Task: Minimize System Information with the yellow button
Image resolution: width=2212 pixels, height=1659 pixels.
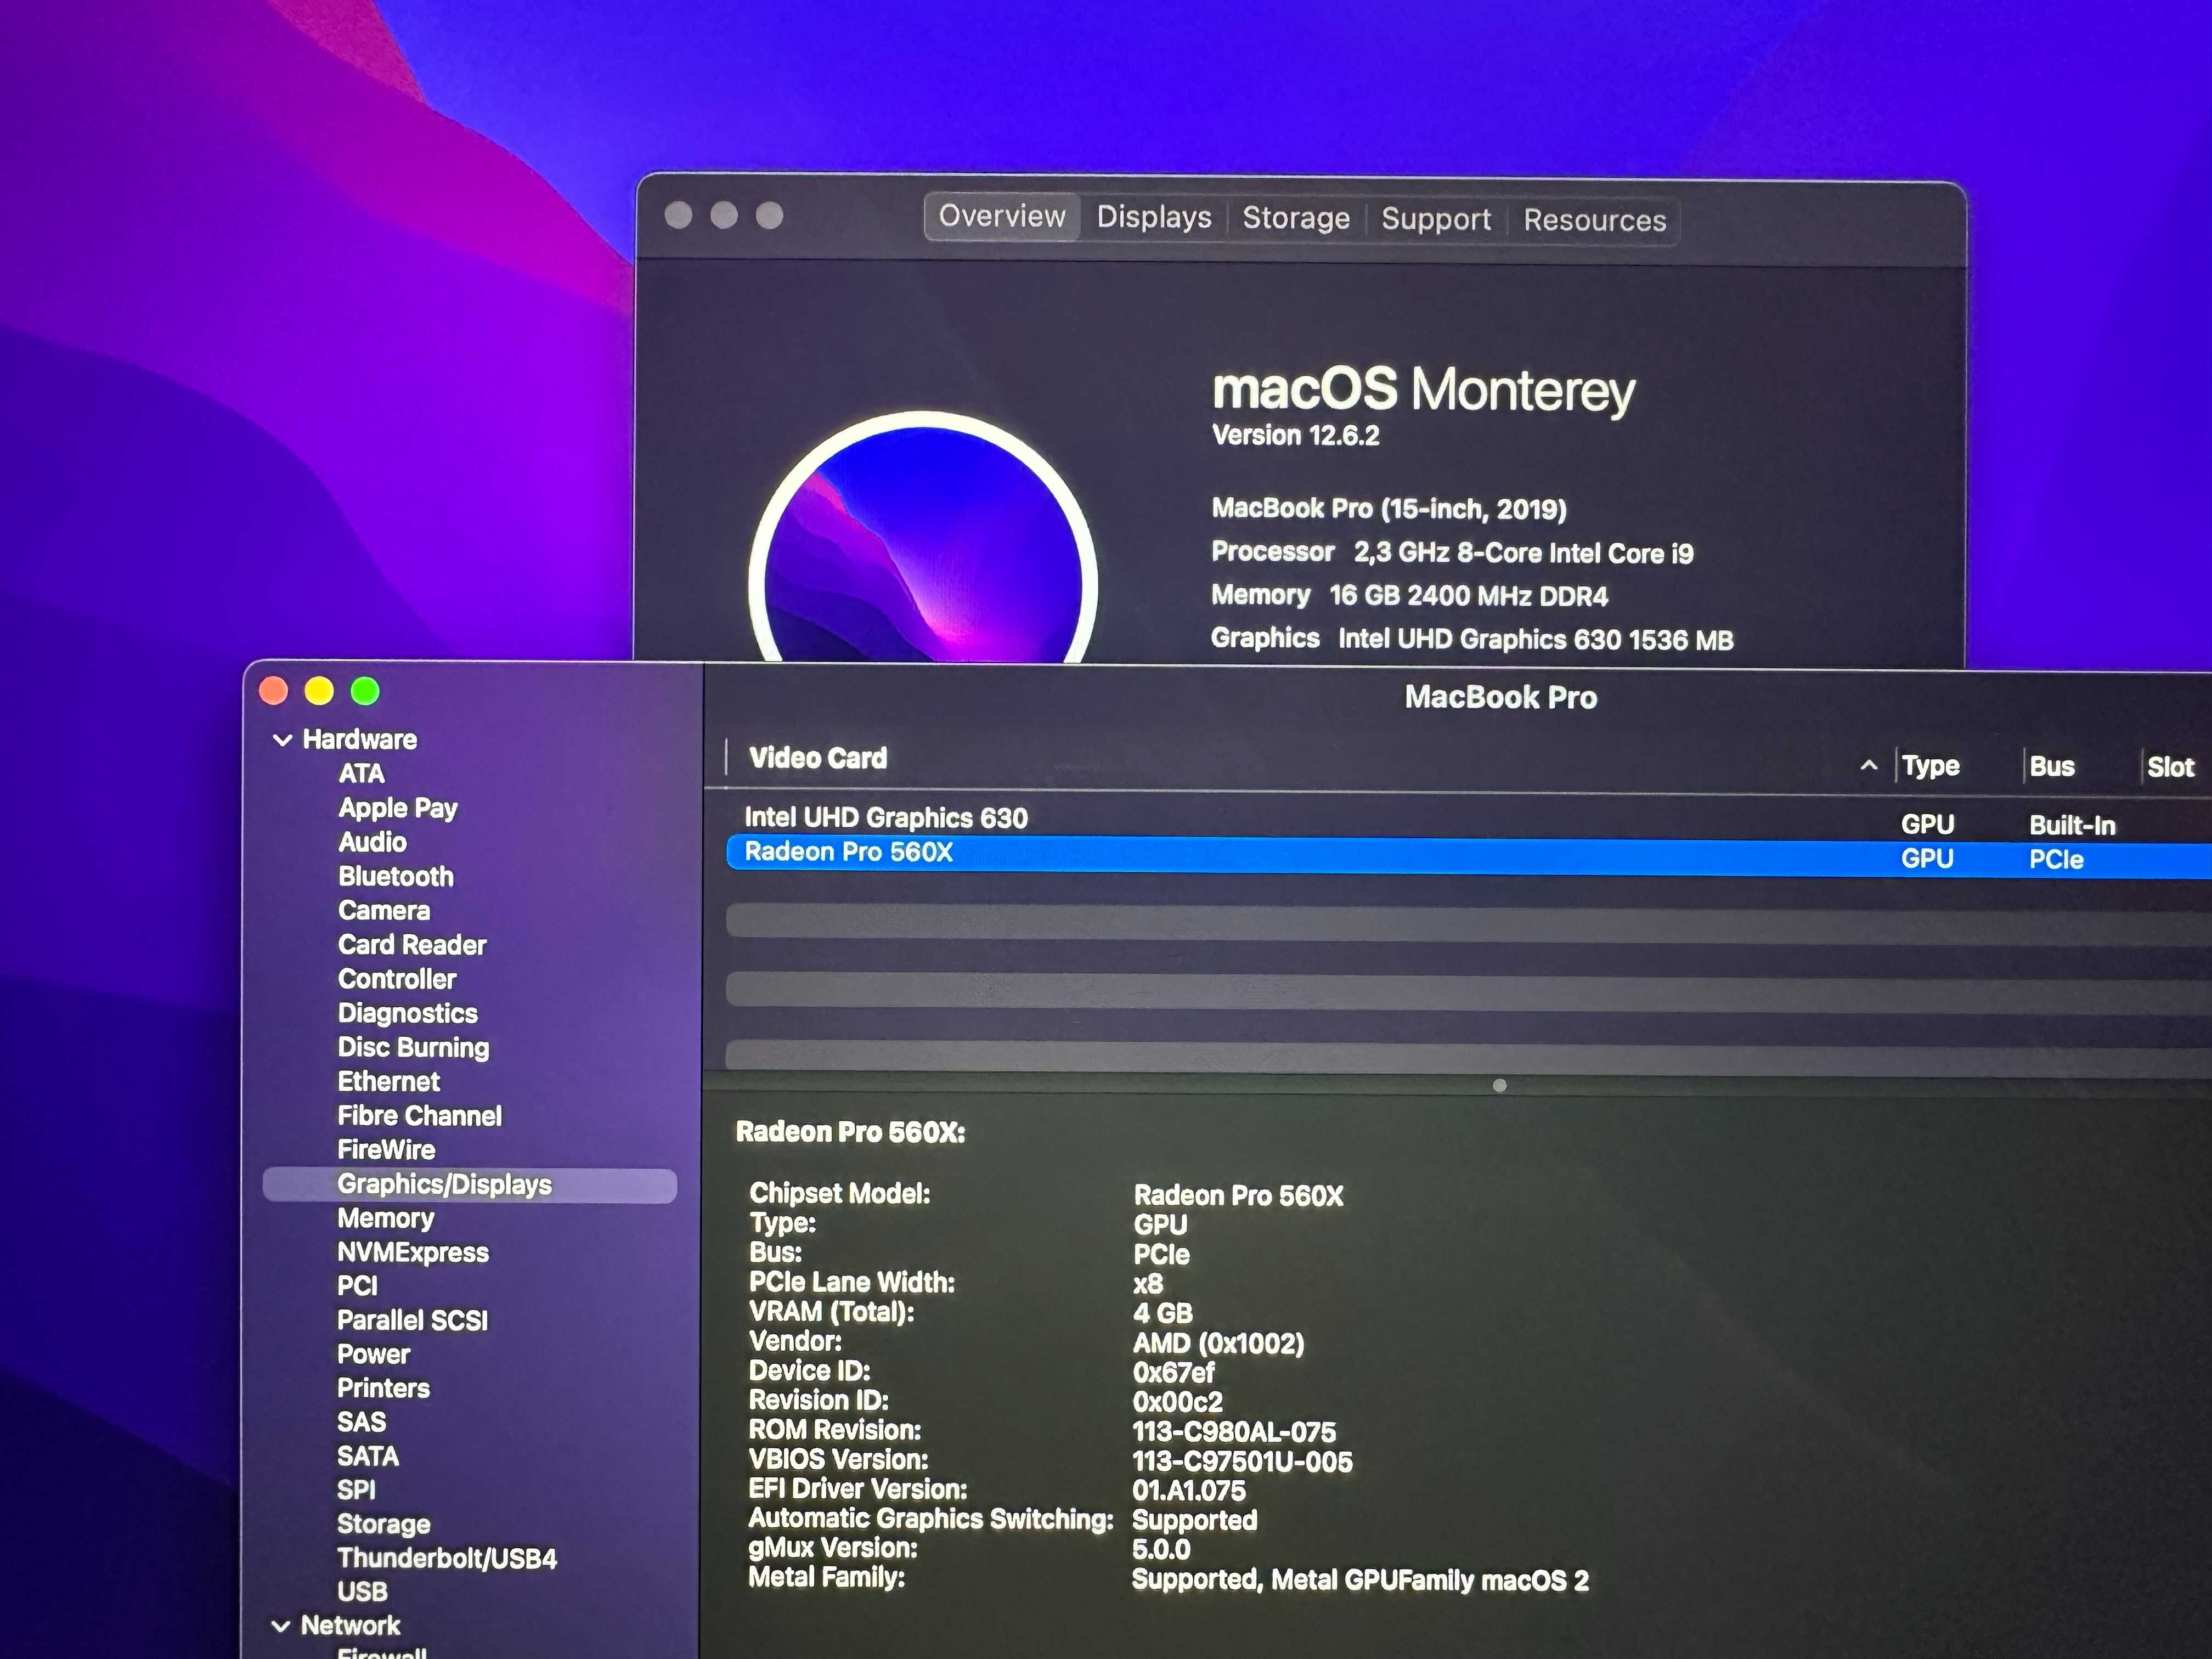Action: (x=319, y=690)
